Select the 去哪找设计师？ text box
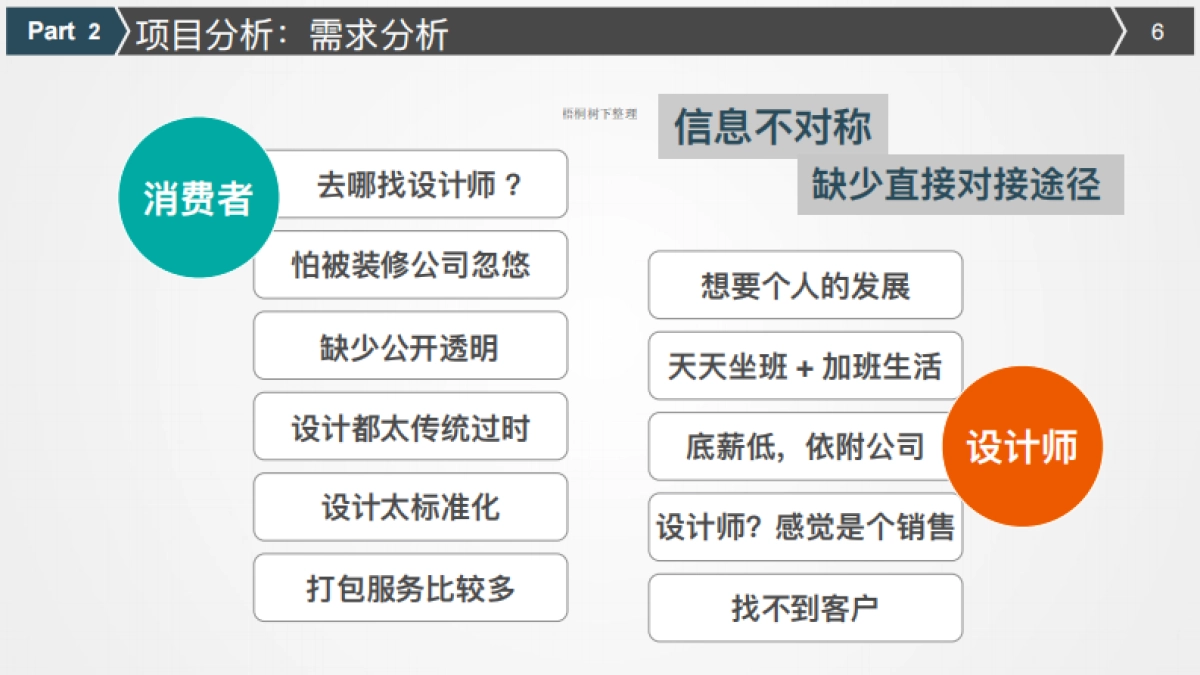The image size is (1200, 675). click(x=410, y=184)
